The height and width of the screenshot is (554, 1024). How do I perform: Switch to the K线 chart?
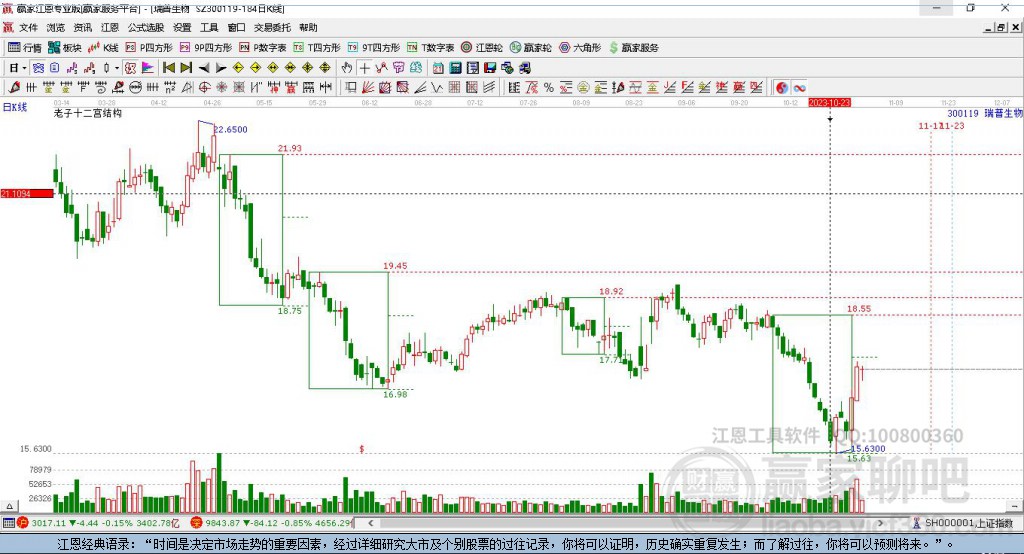click(103, 48)
